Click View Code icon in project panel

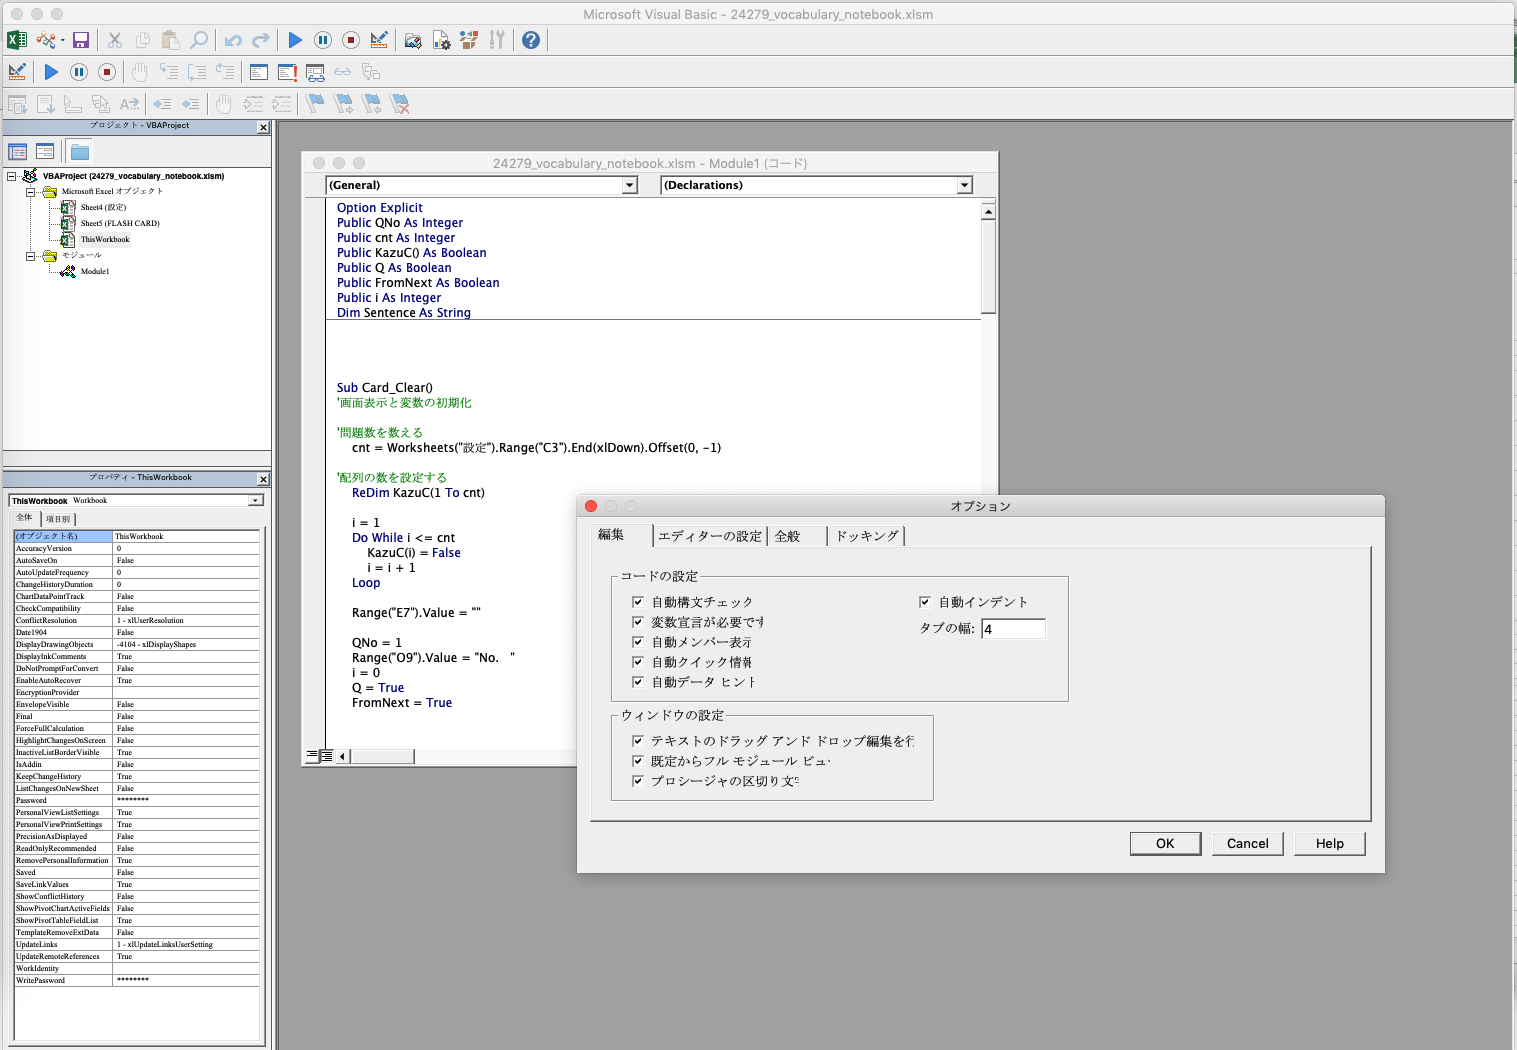click(17, 152)
